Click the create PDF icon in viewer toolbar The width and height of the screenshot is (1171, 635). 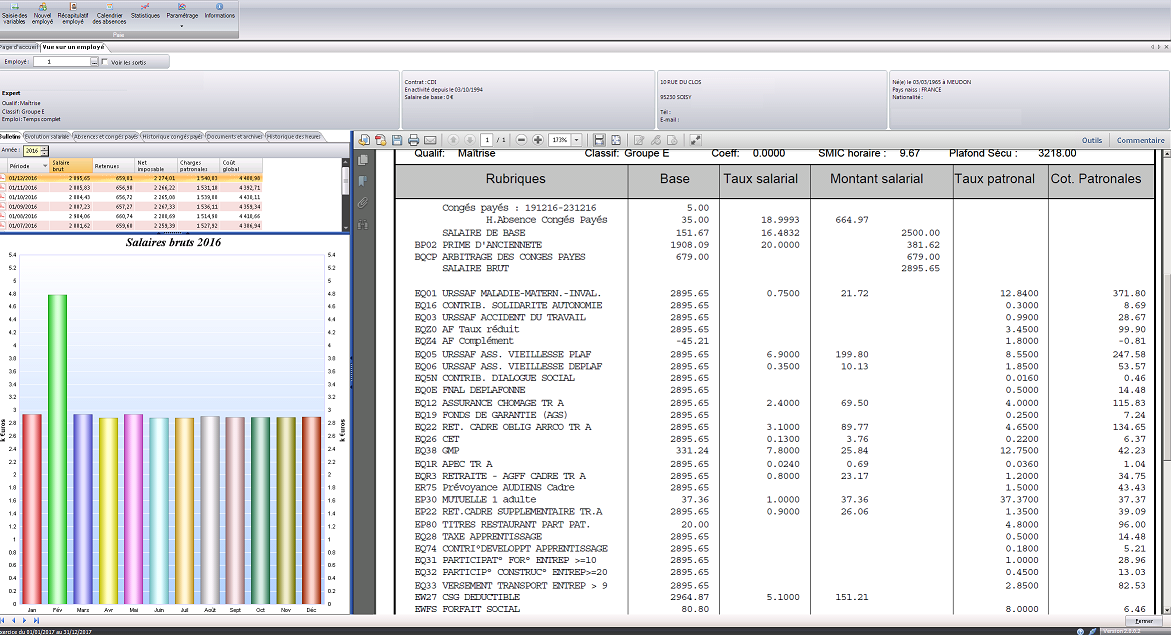[380, 140]
